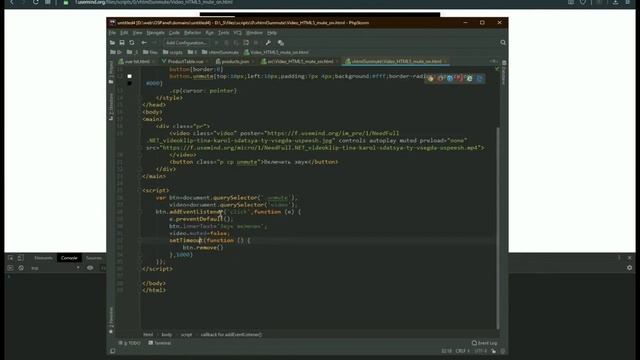
Task: Click the Settings wrench icon
Action: point(268,42)
